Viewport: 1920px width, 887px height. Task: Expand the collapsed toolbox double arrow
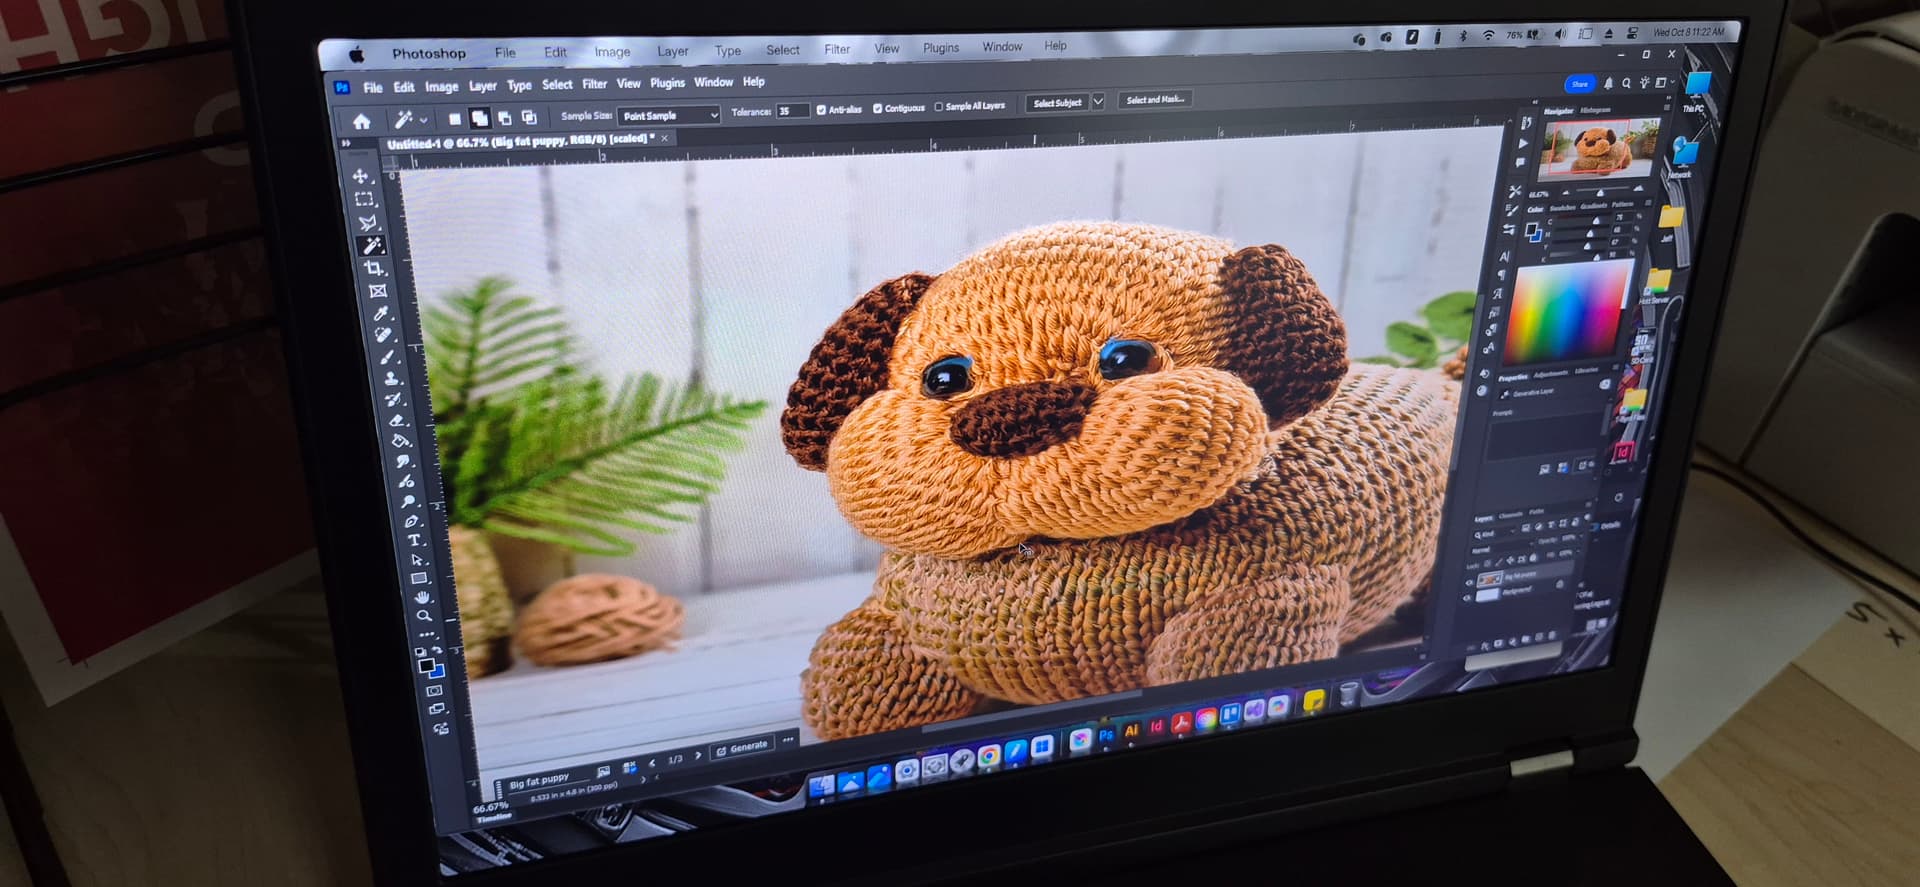click(x=346, y=144)
